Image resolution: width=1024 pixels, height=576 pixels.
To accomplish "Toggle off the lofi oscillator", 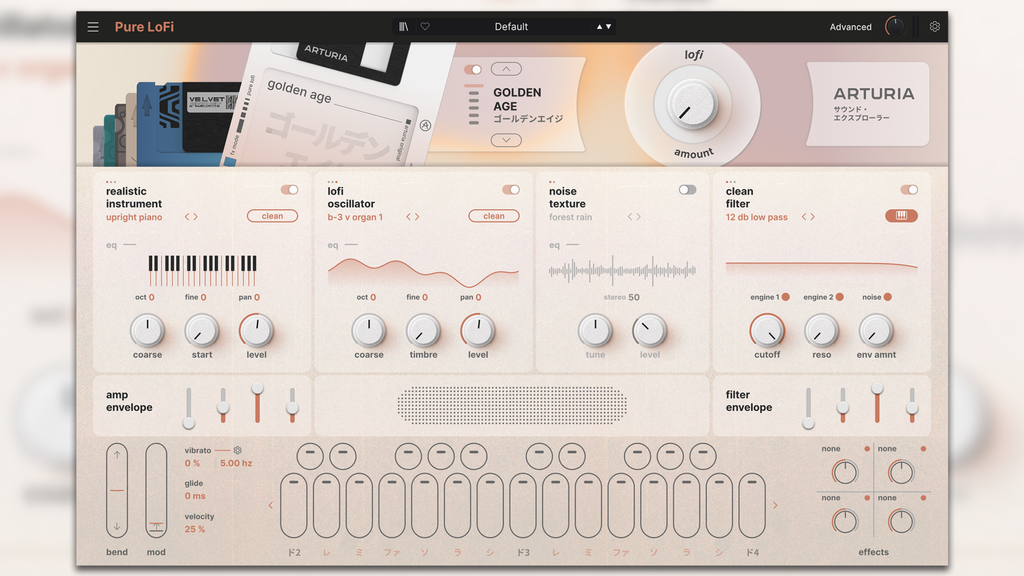I will coord(513,188).
